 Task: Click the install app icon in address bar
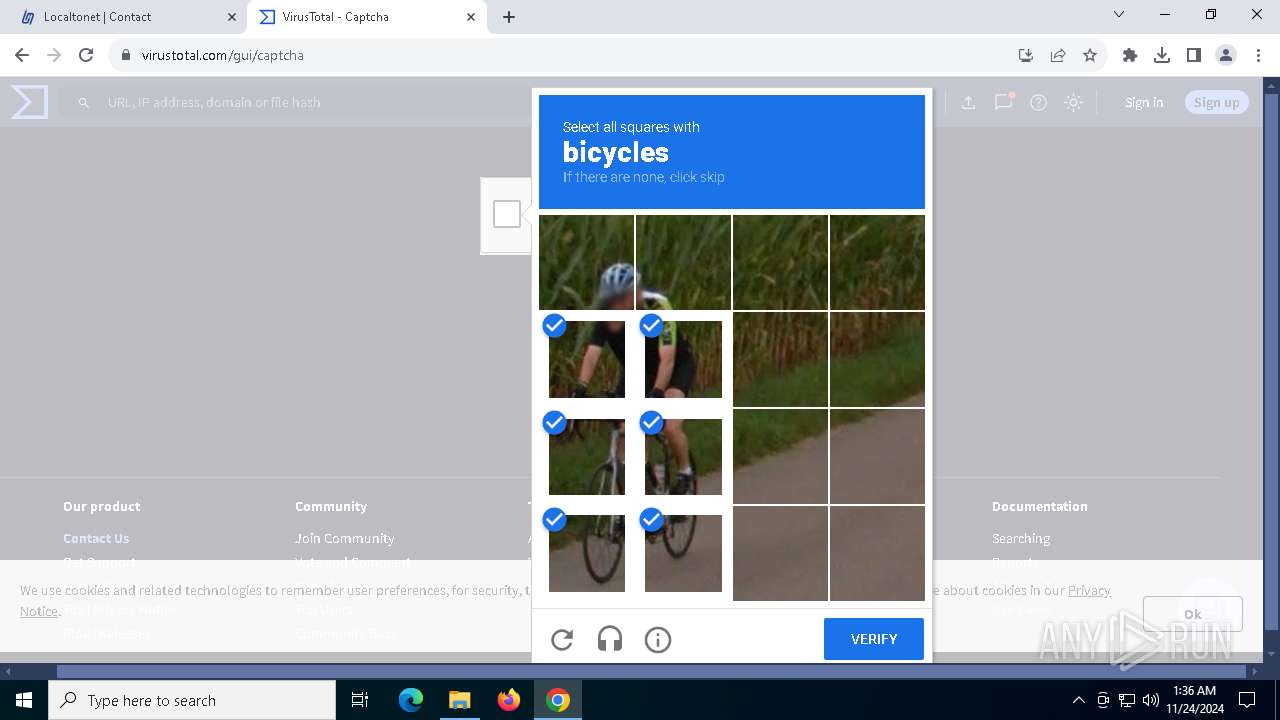point(1025,55)
